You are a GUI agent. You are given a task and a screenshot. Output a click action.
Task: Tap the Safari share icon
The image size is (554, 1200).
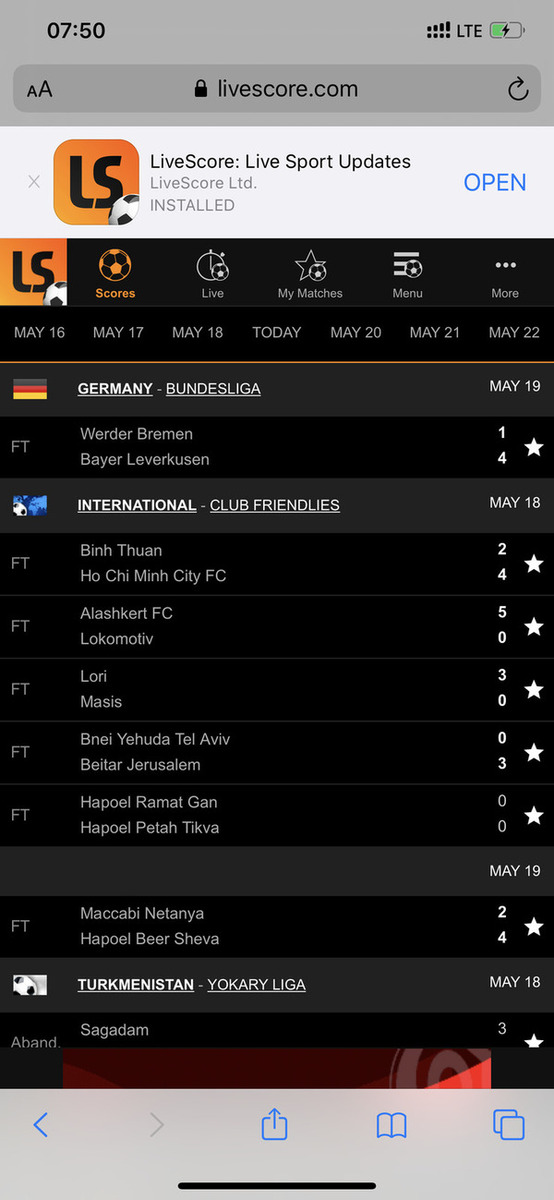pyautogui.click(x=274, y=1124)
